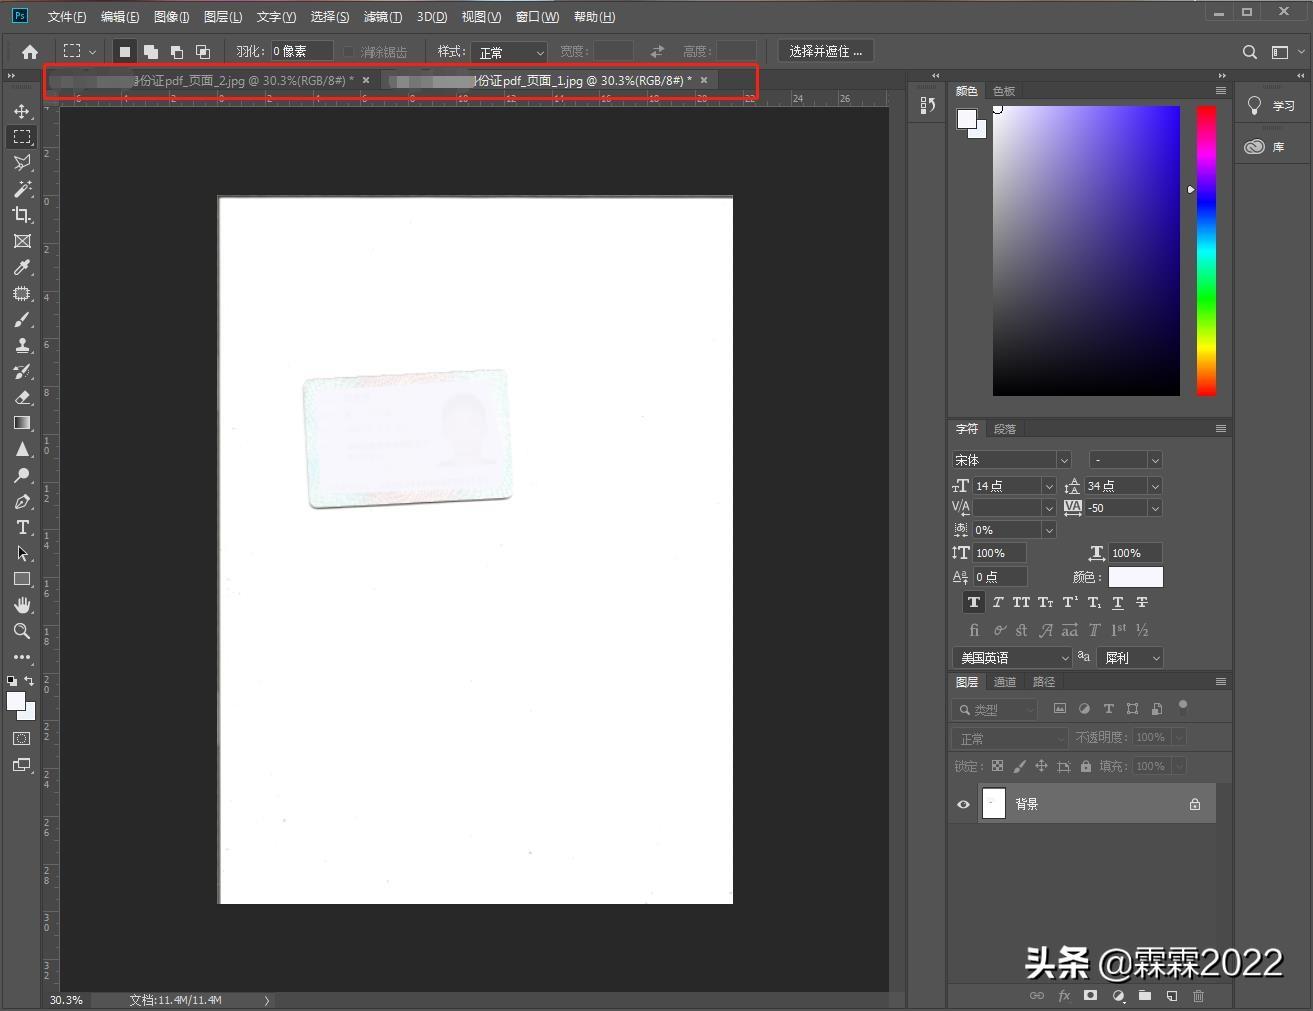Toggle all caps formatting
This screenshot has height=1011, width=1313.
tap(1020, 602)
